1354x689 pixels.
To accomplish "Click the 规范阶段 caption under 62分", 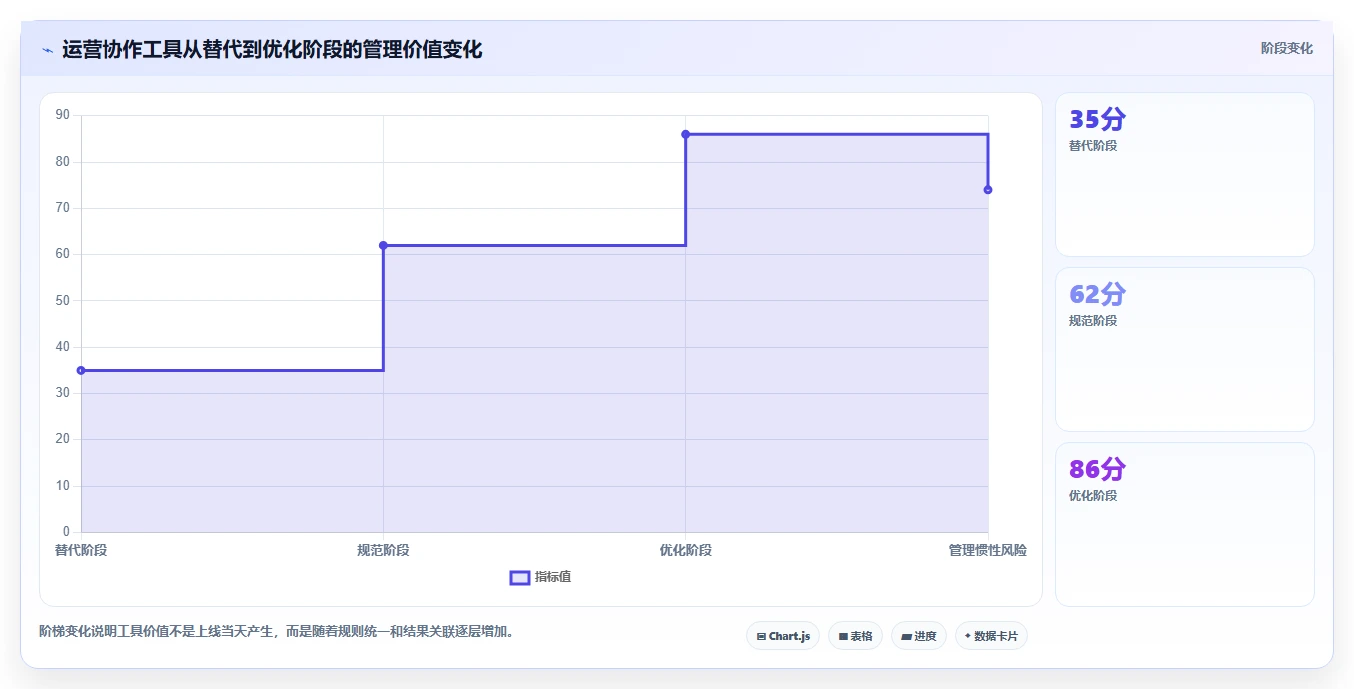I will click(1093, 320).
